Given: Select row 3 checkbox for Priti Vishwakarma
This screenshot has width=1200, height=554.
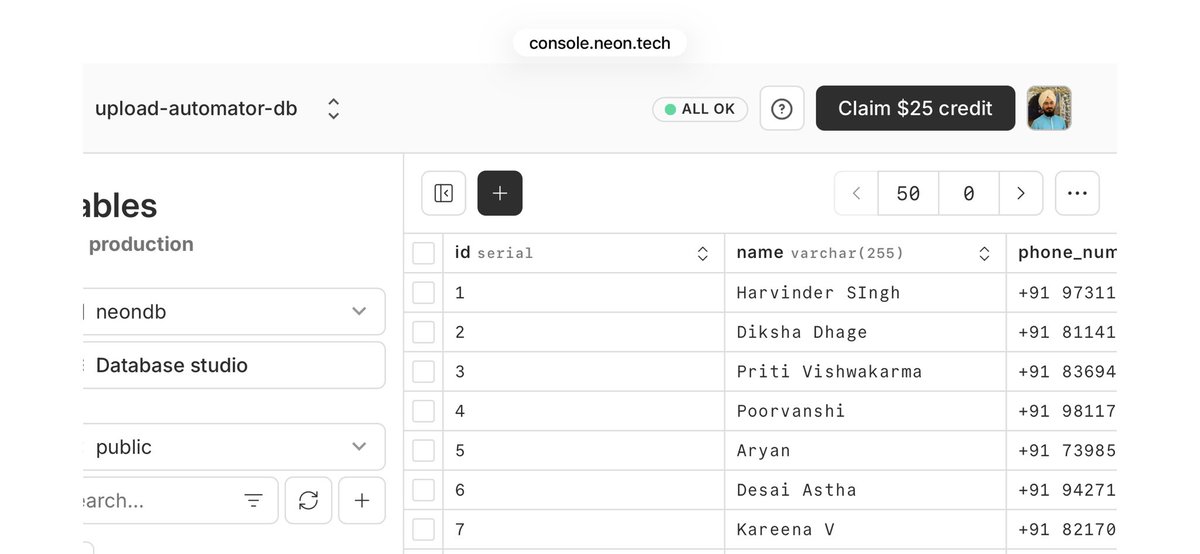Looking at the screenshot, I should (424, 372).
